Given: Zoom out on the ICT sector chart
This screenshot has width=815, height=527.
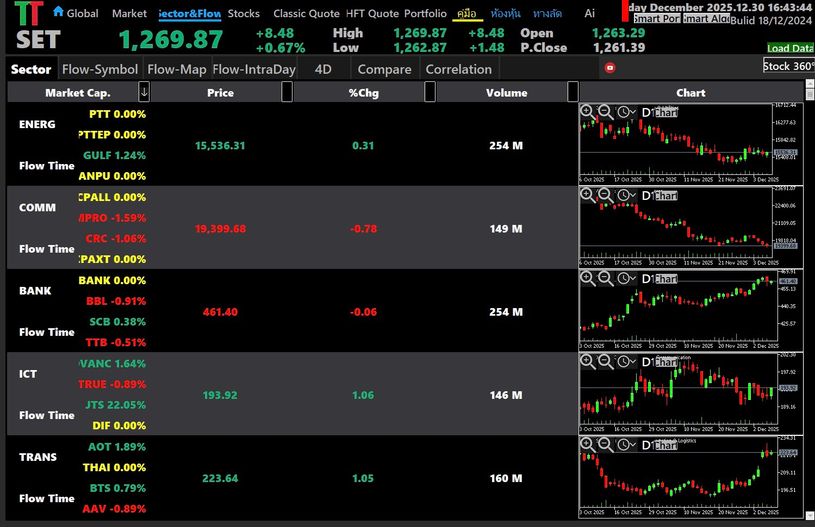Looking at the screenshot, I should coord(606,361).
